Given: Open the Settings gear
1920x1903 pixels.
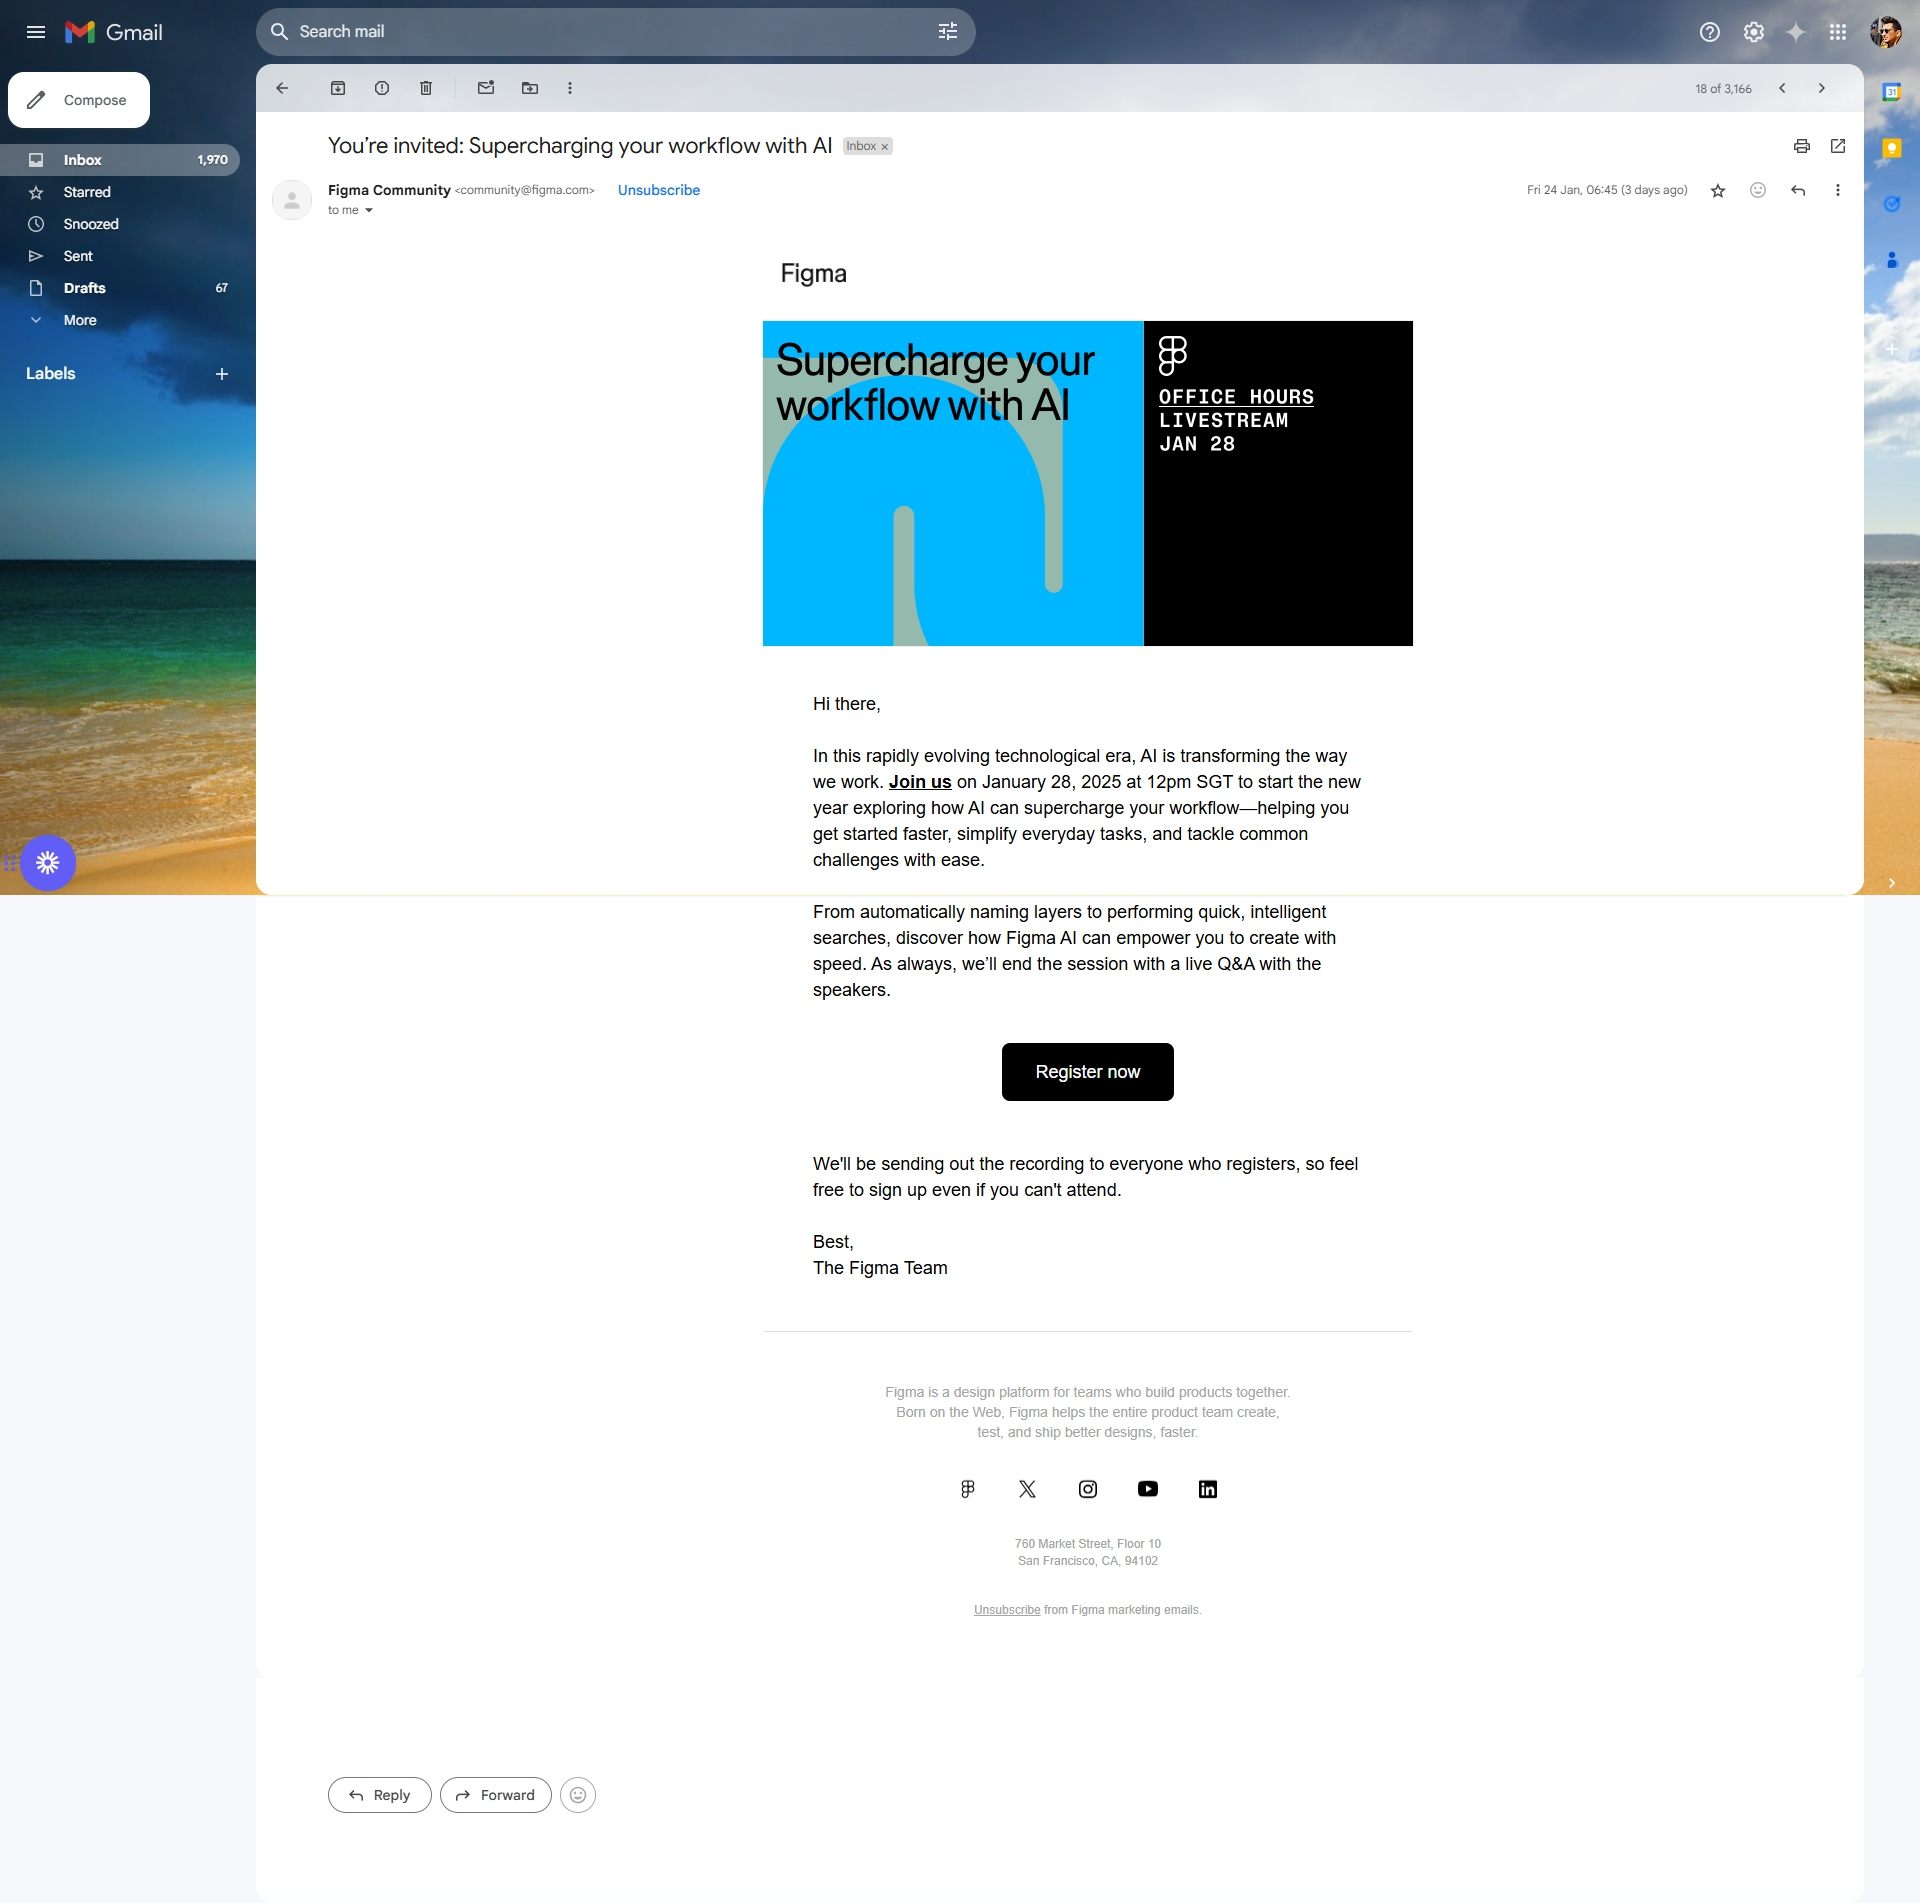Looking at the screenshot, I should click(1754, 32).
